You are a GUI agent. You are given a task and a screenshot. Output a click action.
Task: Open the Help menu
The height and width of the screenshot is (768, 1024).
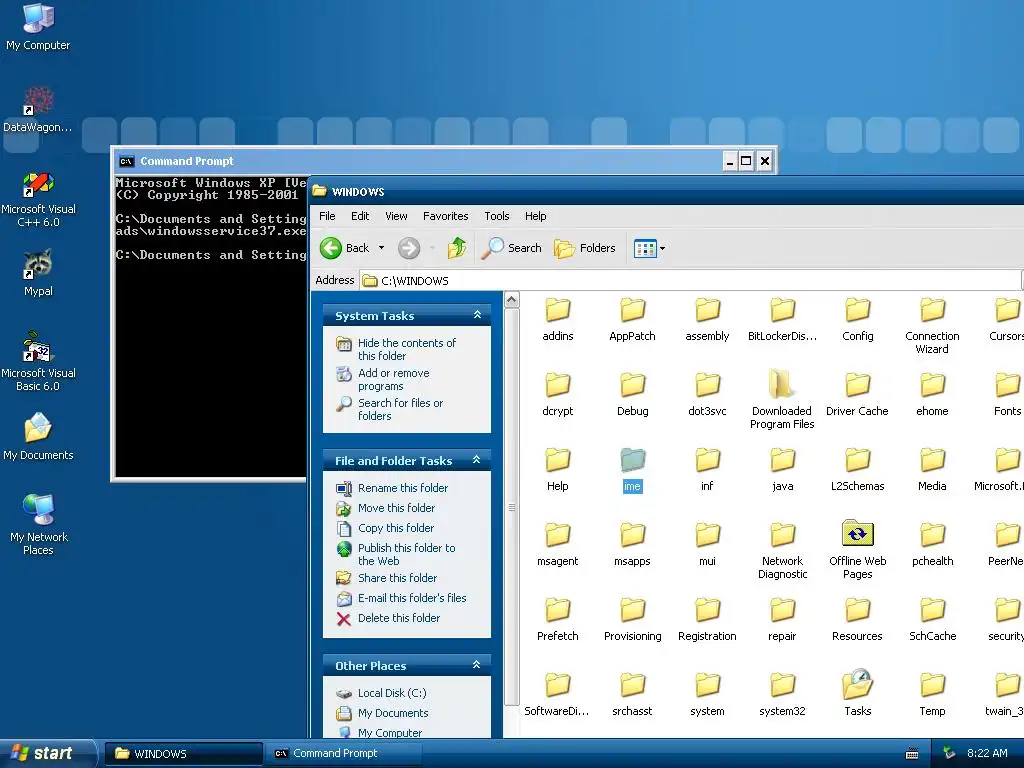pos(536,216)
